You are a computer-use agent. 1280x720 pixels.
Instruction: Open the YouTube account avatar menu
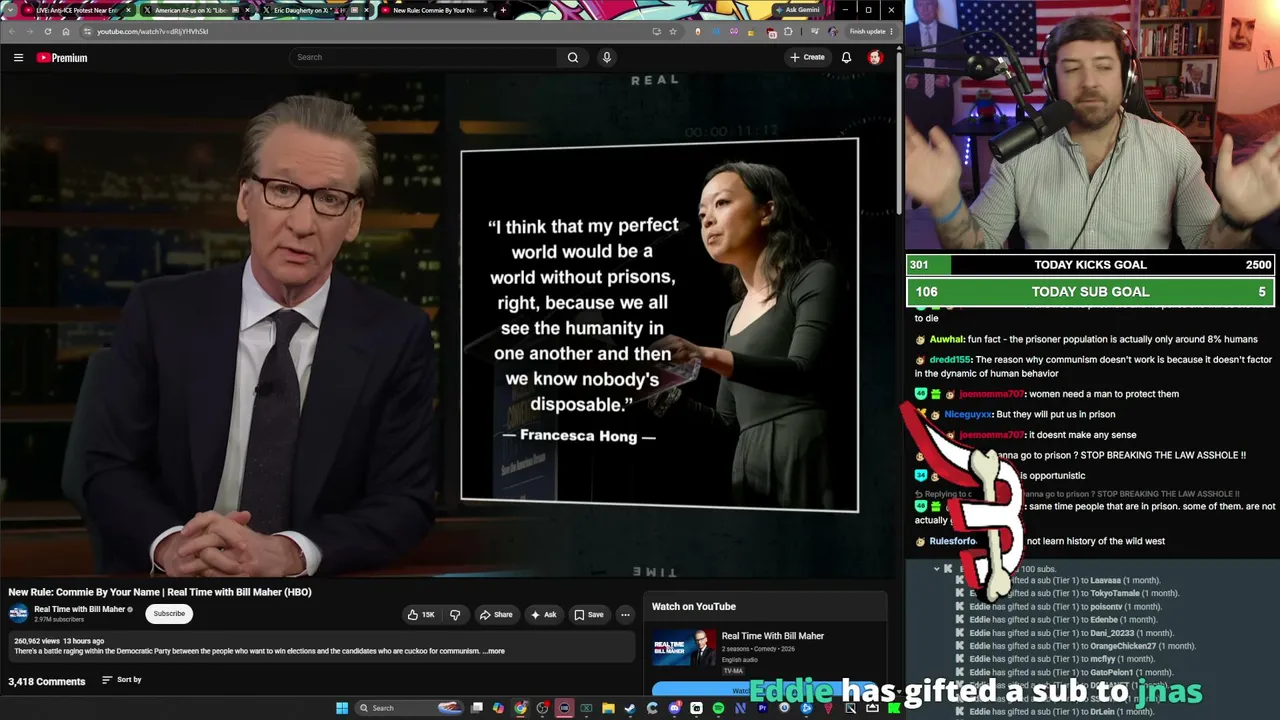click(875, 57)
